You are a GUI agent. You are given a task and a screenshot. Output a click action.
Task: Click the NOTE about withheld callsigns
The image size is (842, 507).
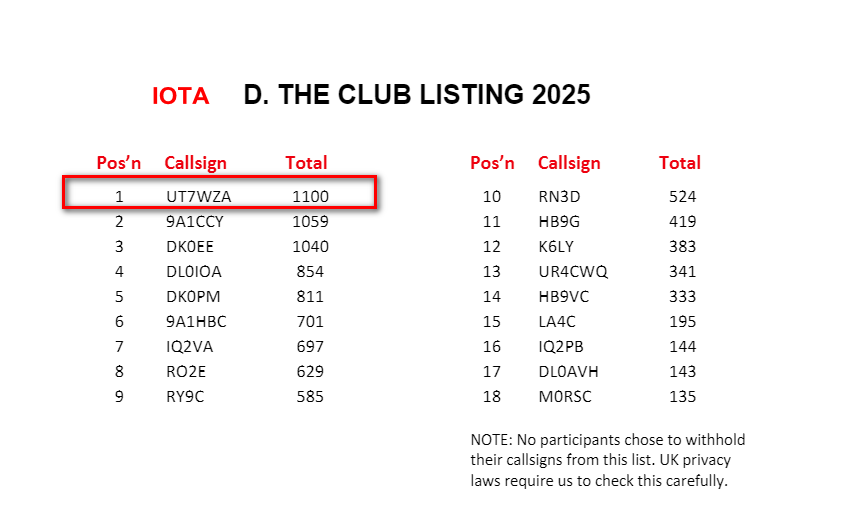tap(608, 460)
